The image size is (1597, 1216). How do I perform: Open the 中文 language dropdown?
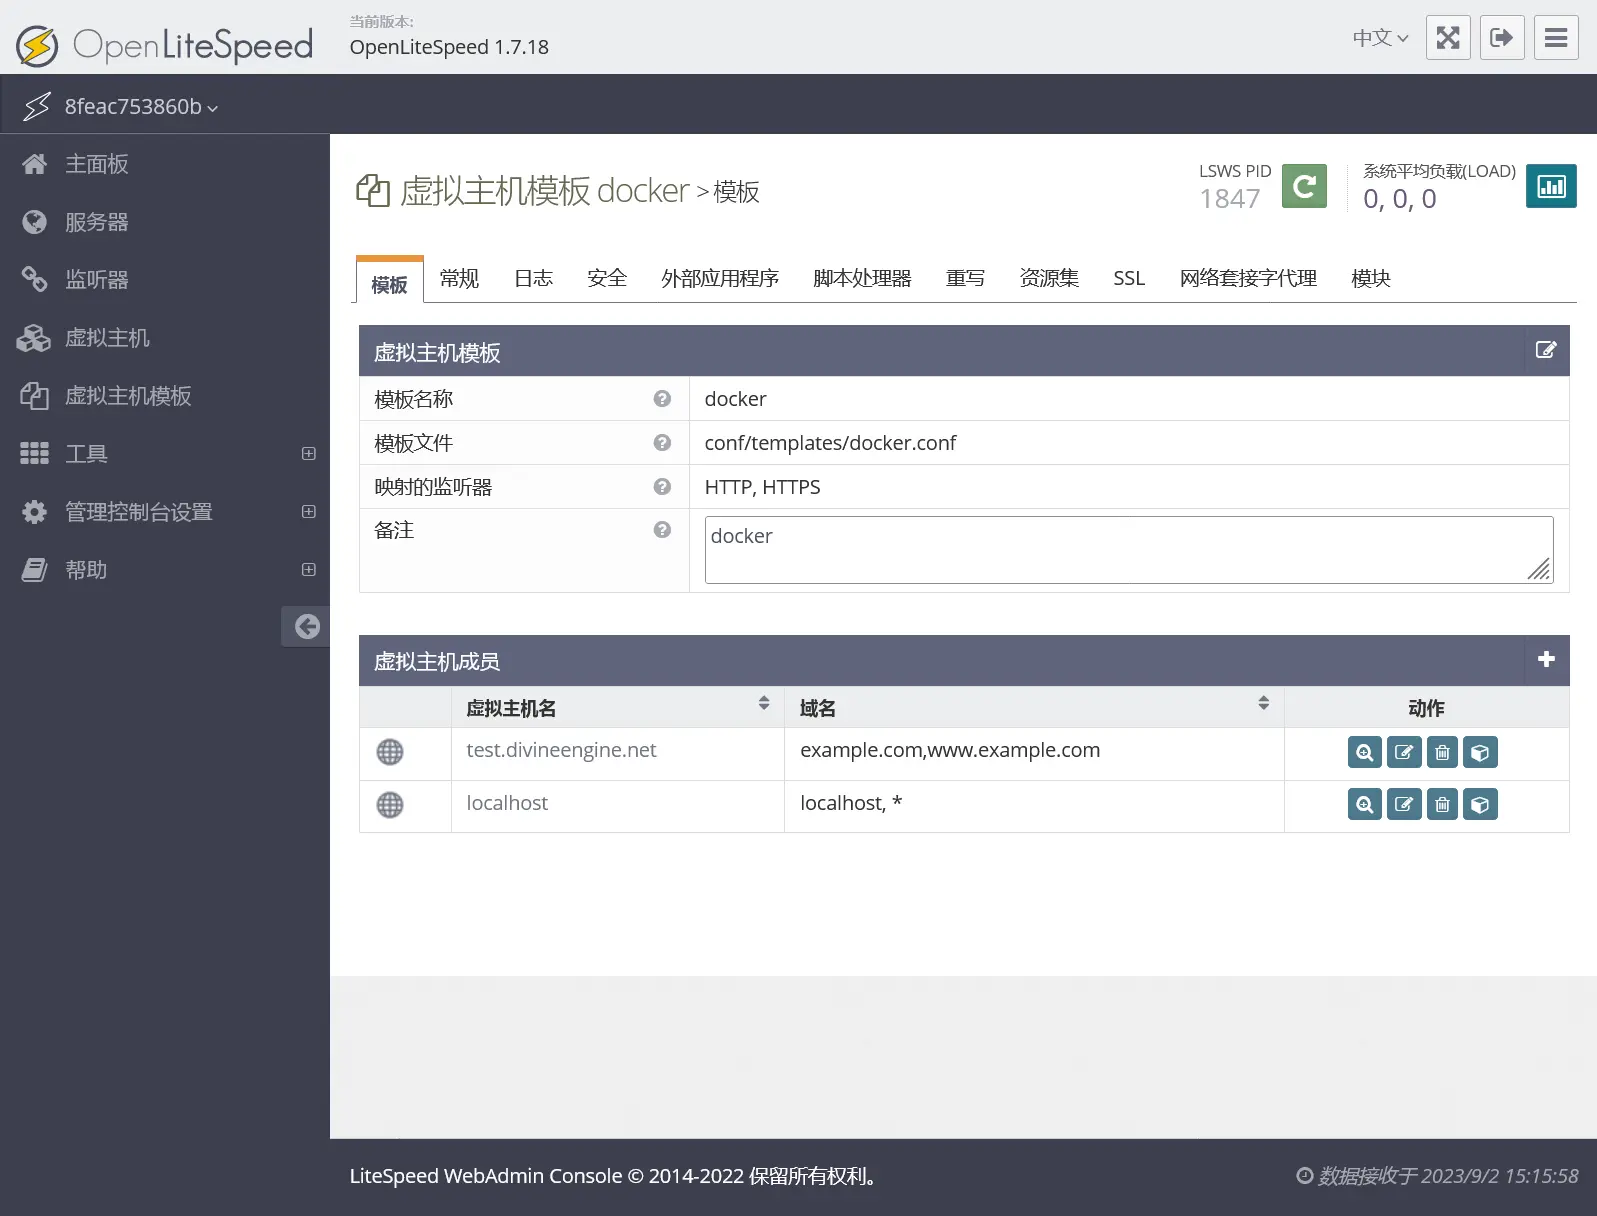coord(1380,38)
